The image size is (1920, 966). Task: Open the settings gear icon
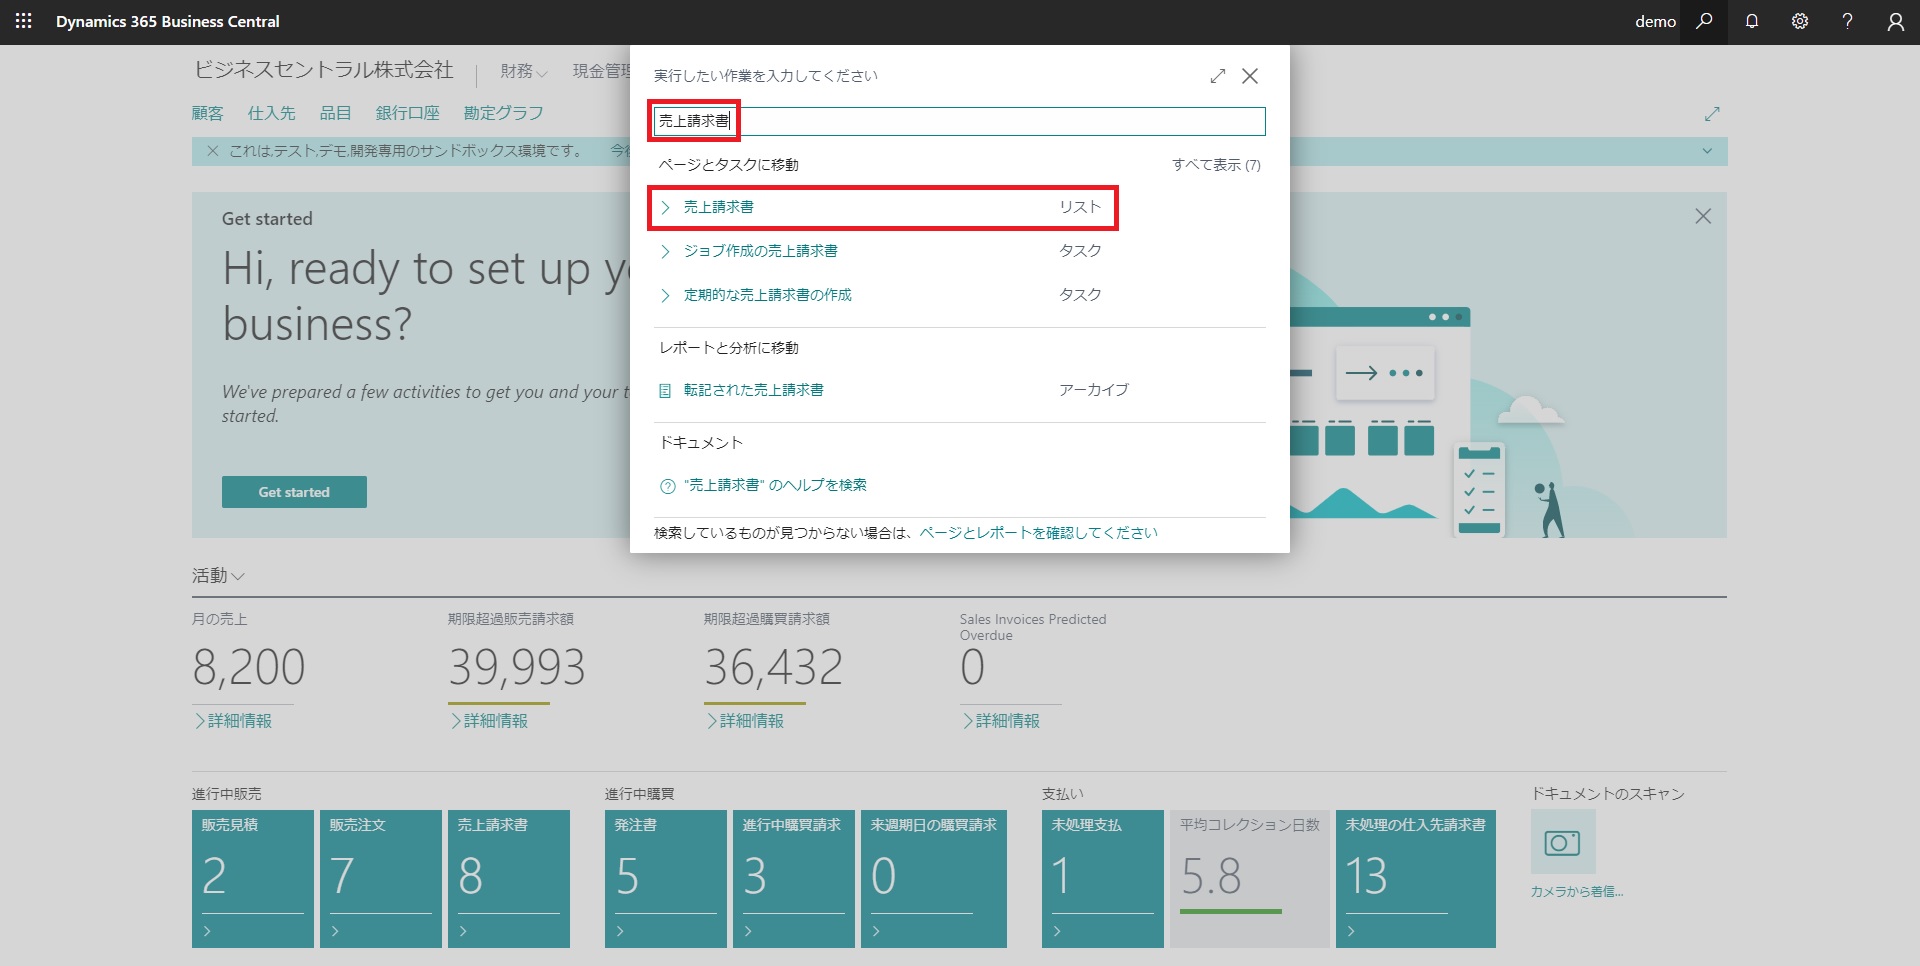(x=1800, y=21)
